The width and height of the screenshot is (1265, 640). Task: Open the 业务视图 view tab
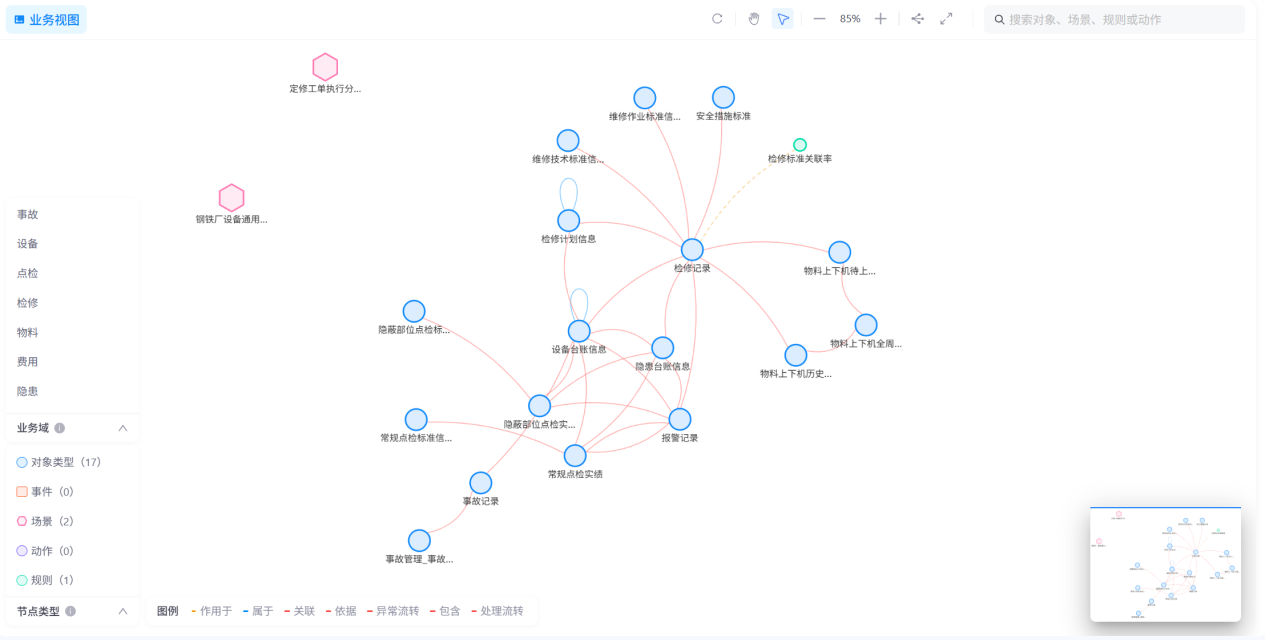46,19
